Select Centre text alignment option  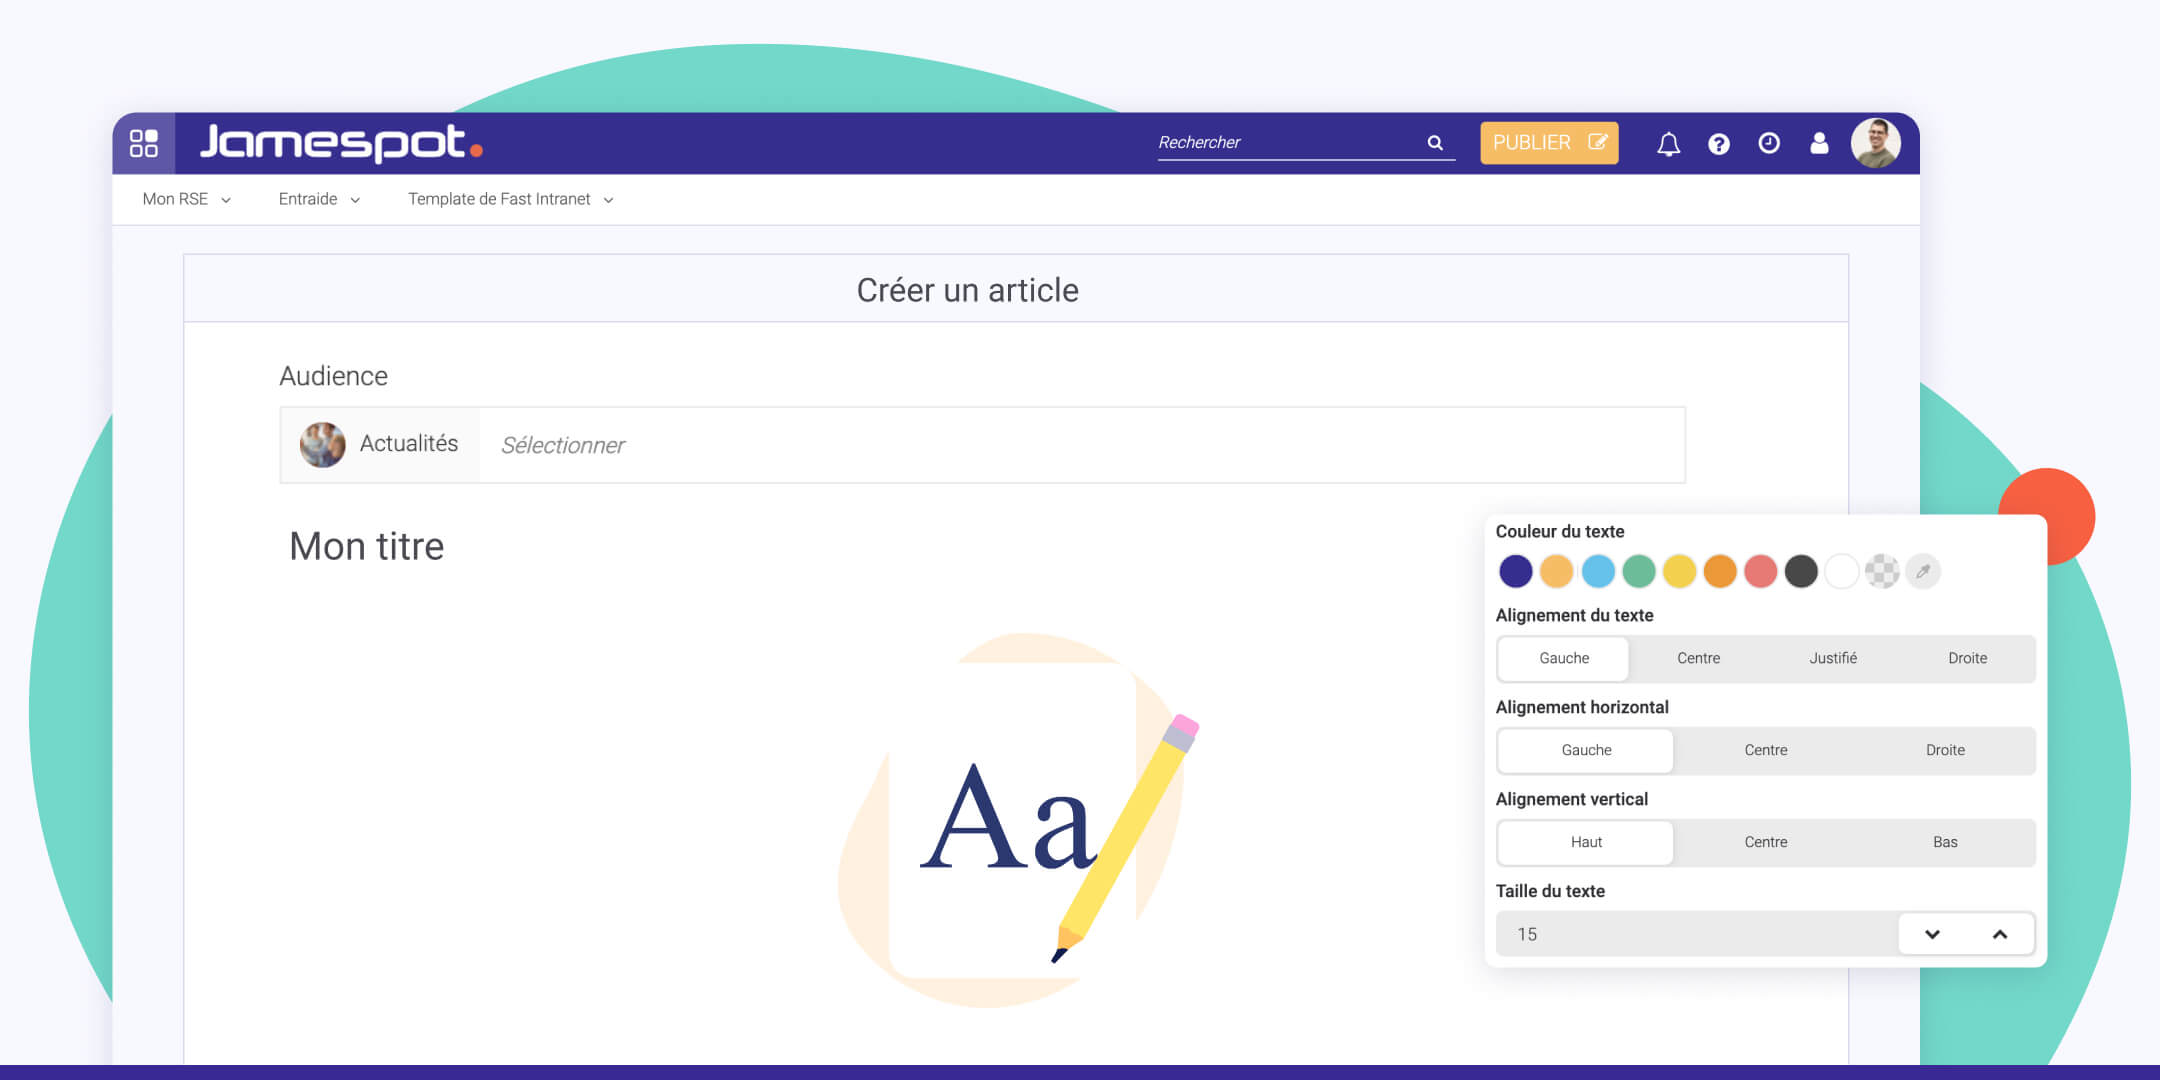pos(1697,658)
